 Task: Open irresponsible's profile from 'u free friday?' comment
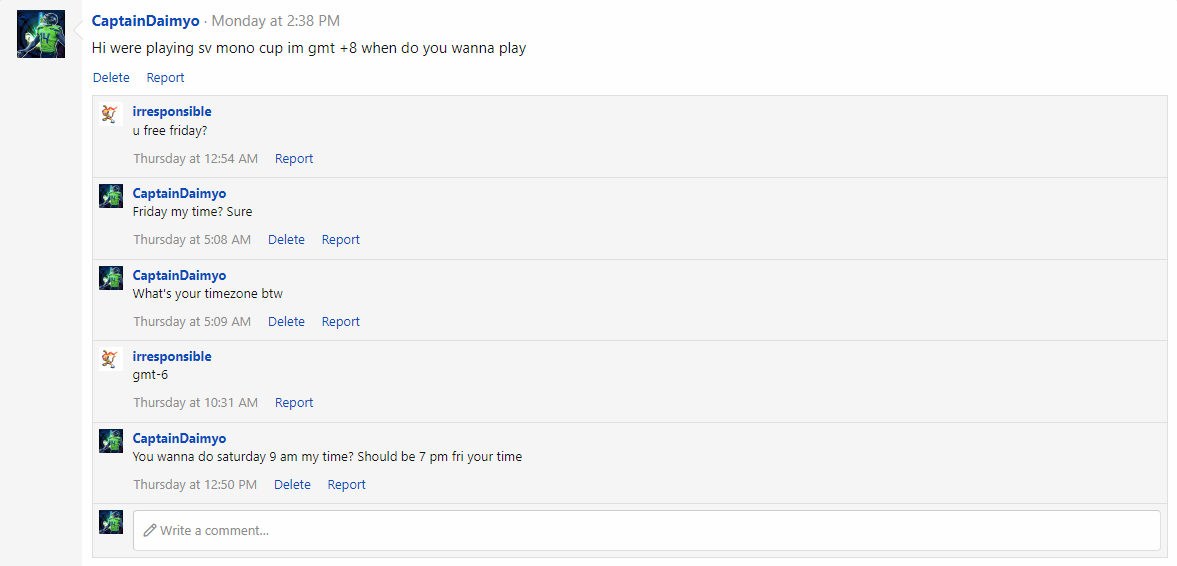pyautogui.click(x=172, y=111)
